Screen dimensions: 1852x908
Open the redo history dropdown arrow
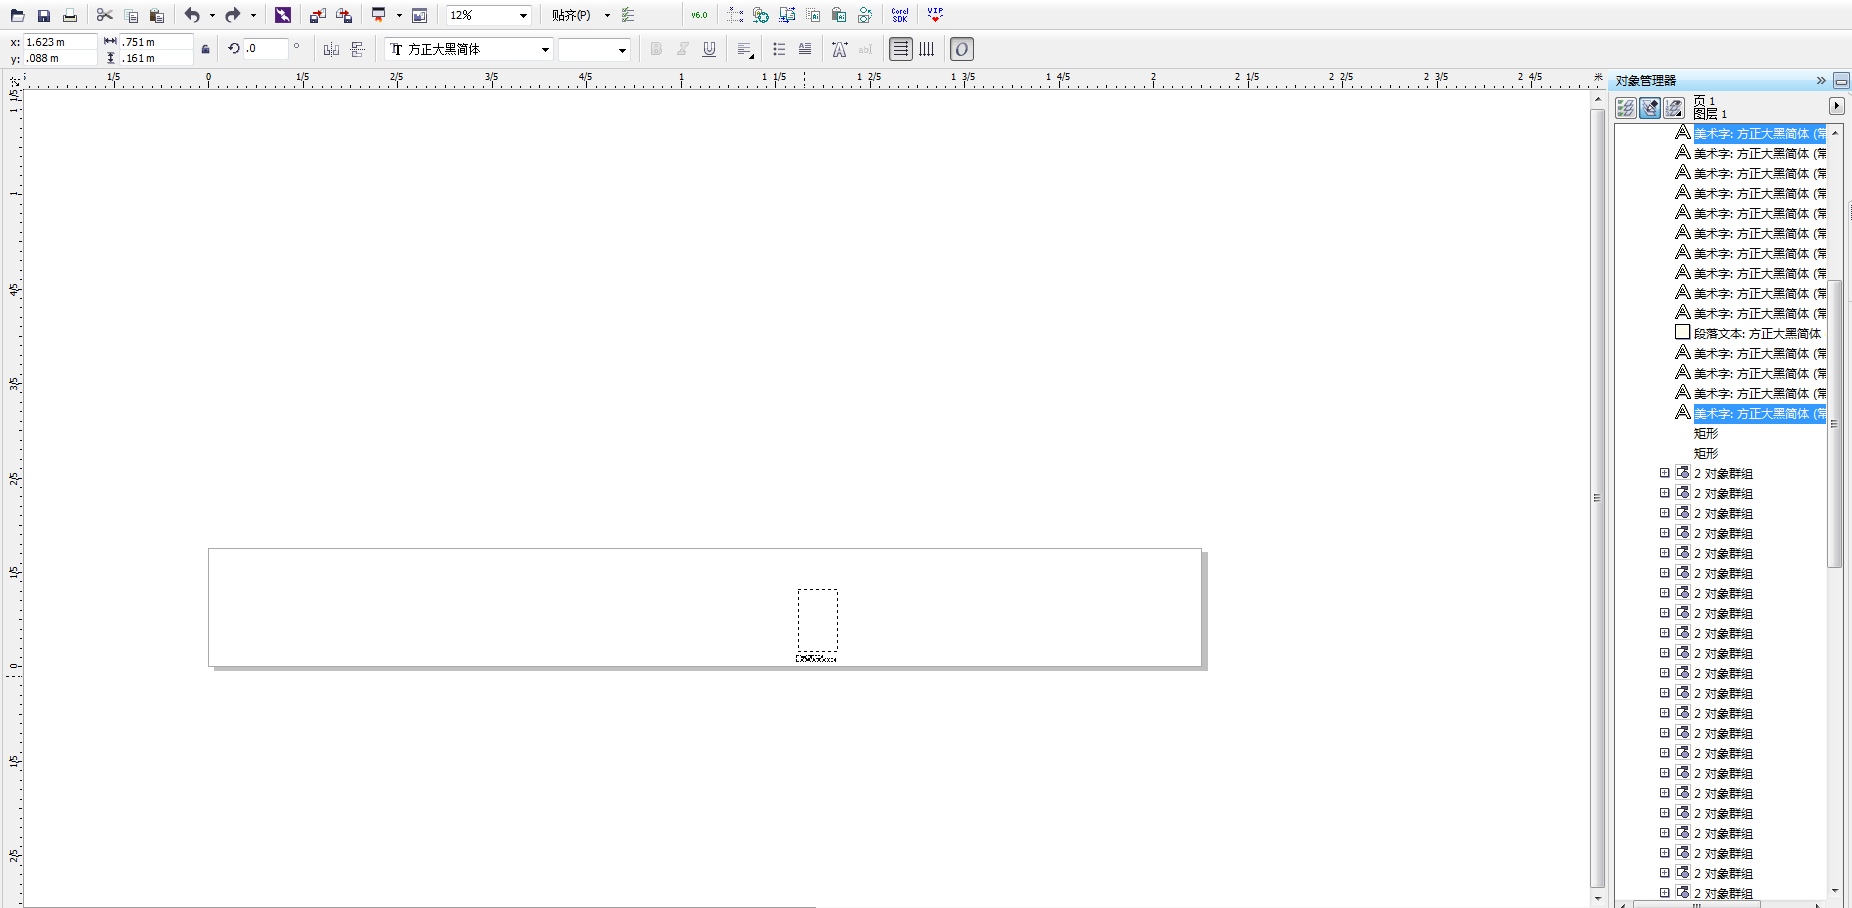253,15
